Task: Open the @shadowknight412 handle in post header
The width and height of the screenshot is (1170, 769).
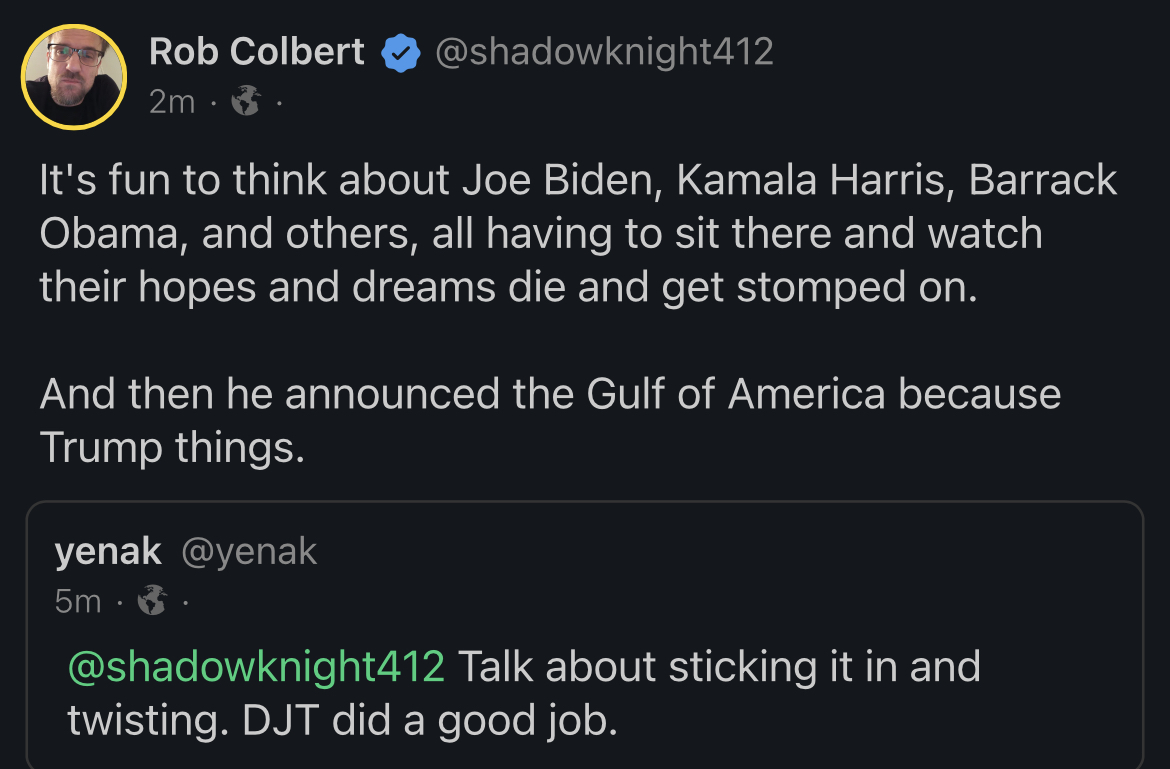Action: [604, 52]
